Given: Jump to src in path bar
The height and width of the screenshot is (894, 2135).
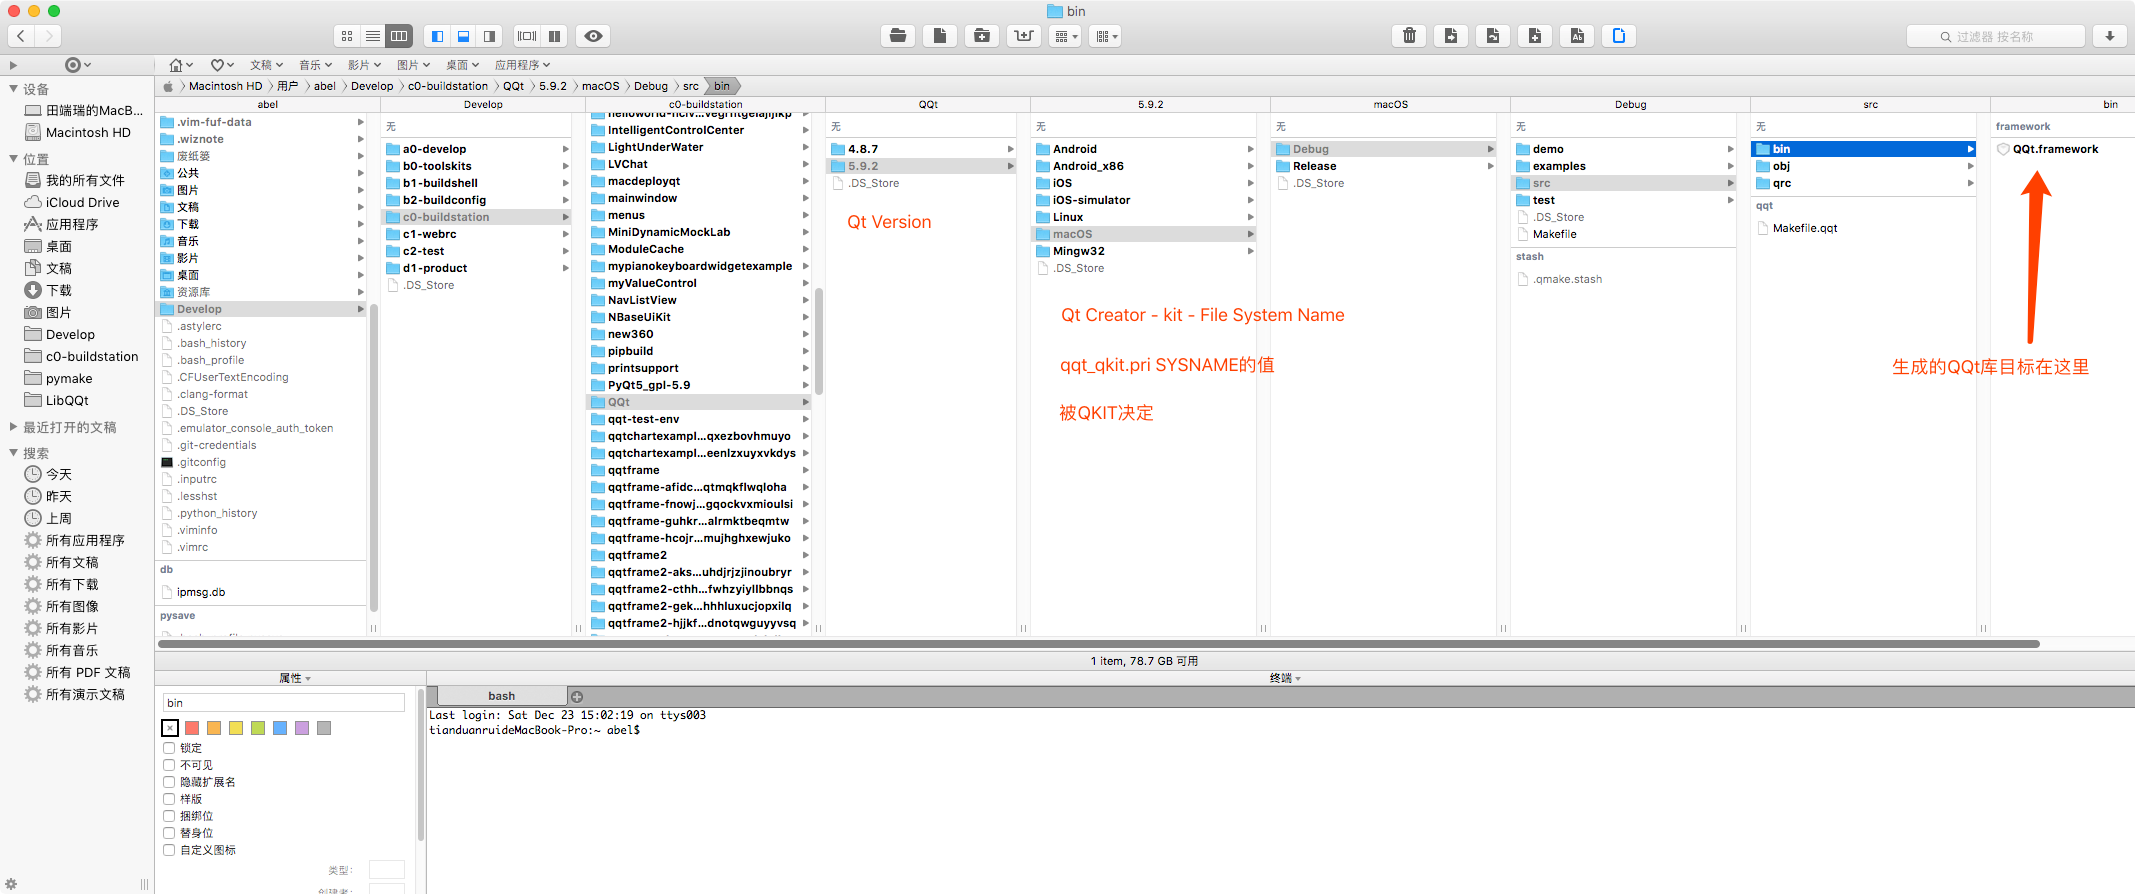Looking at the screenshot, I should [x=691, y=86].
